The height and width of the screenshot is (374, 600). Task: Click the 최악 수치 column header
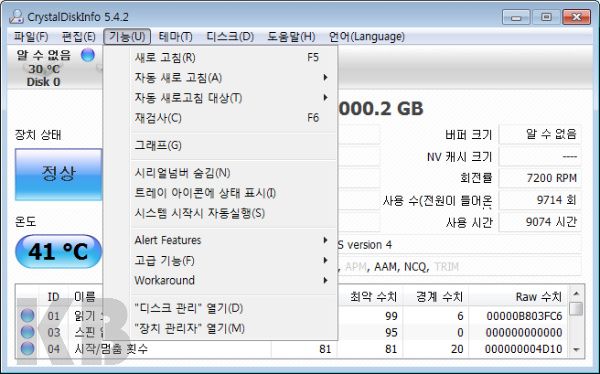click(x=370, y=297)
